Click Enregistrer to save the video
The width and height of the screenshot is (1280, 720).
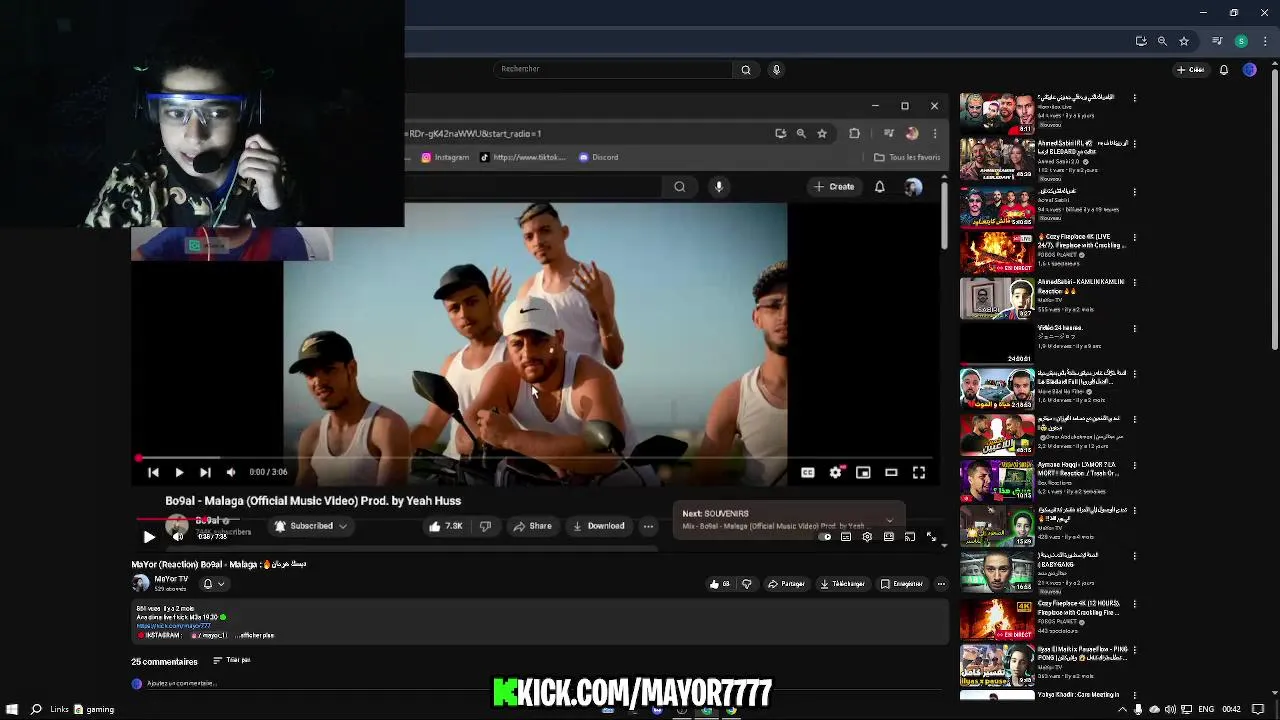pos(902,584)
